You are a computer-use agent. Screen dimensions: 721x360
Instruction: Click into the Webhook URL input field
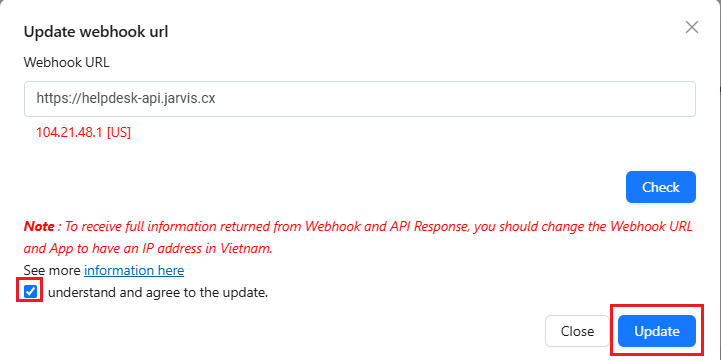(x=360, y=99)
